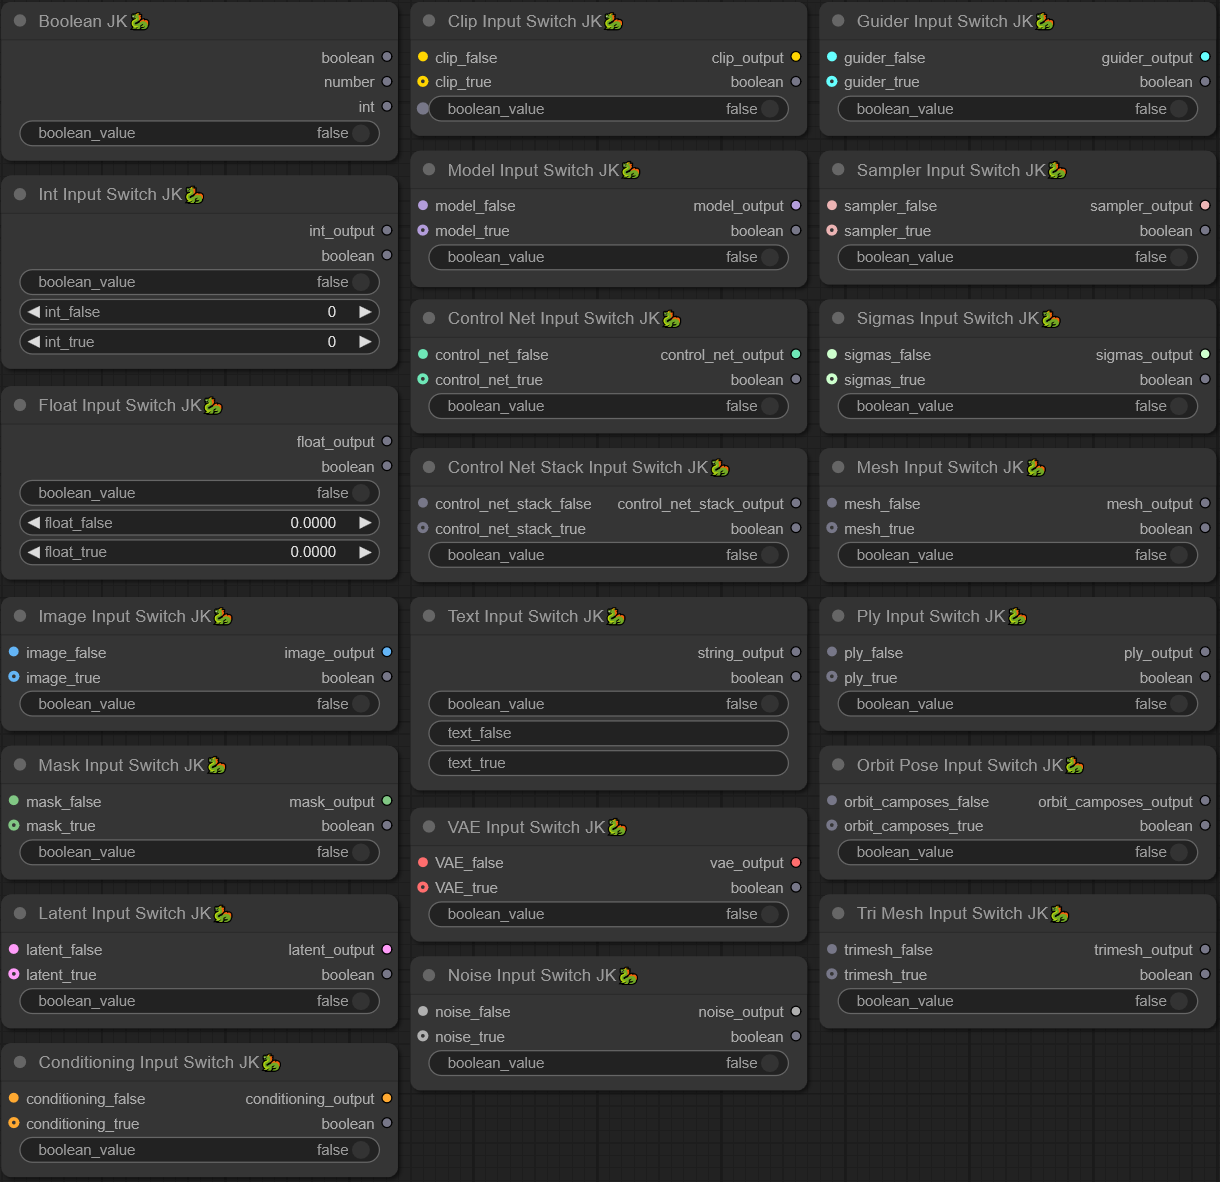Click the sampler_true input connector
This screenshot has height=1182, width=1220.
click(832, 230)
